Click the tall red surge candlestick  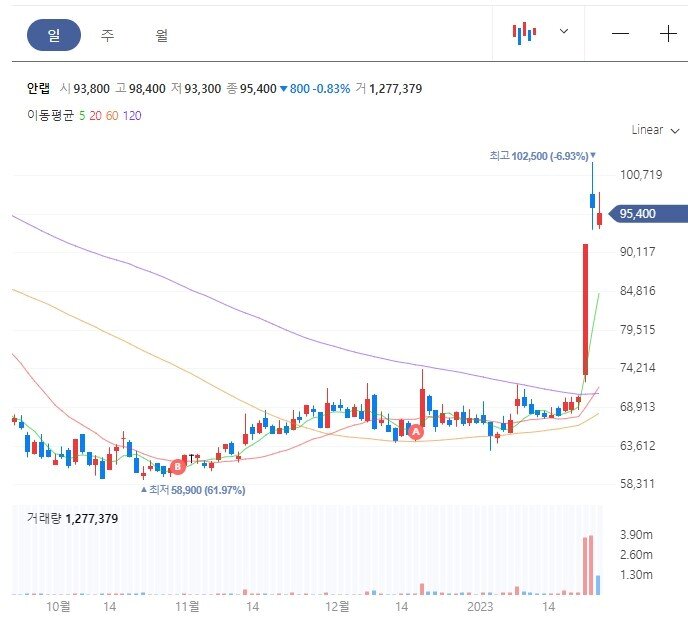coord(585,305)
